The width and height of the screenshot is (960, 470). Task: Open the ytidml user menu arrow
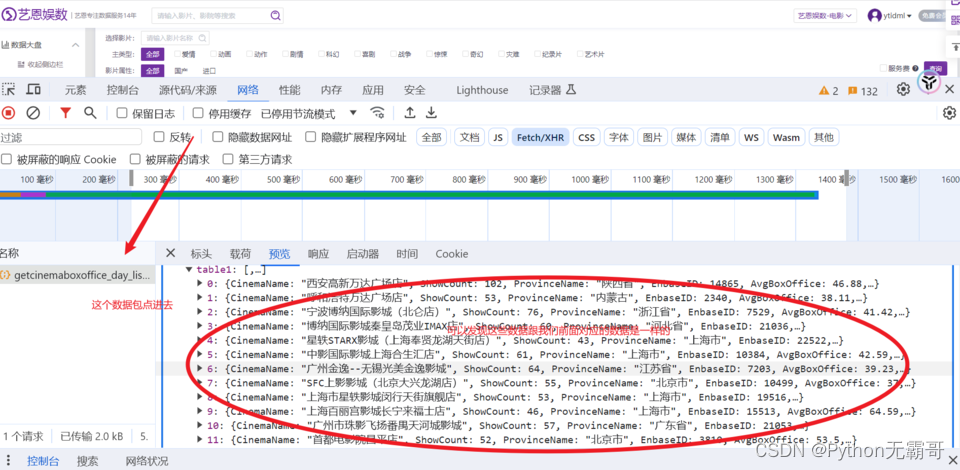point(909,16)
